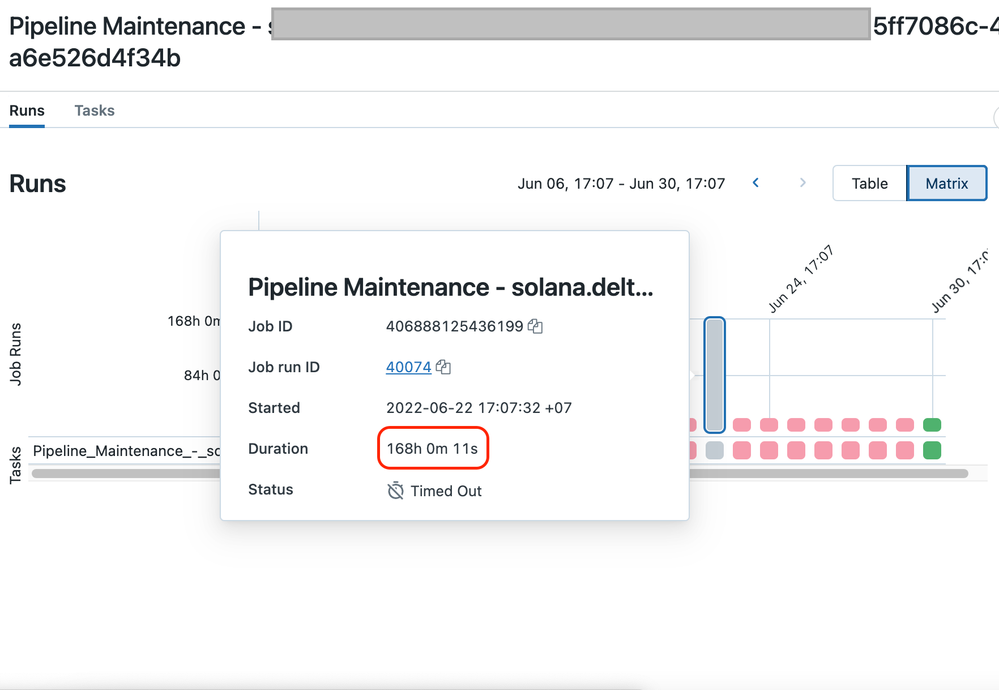Image resolution: width=999 pixels, height=690 pixels.
Task: Click the gray timed-out task square
Action: [x=714, y=450]
